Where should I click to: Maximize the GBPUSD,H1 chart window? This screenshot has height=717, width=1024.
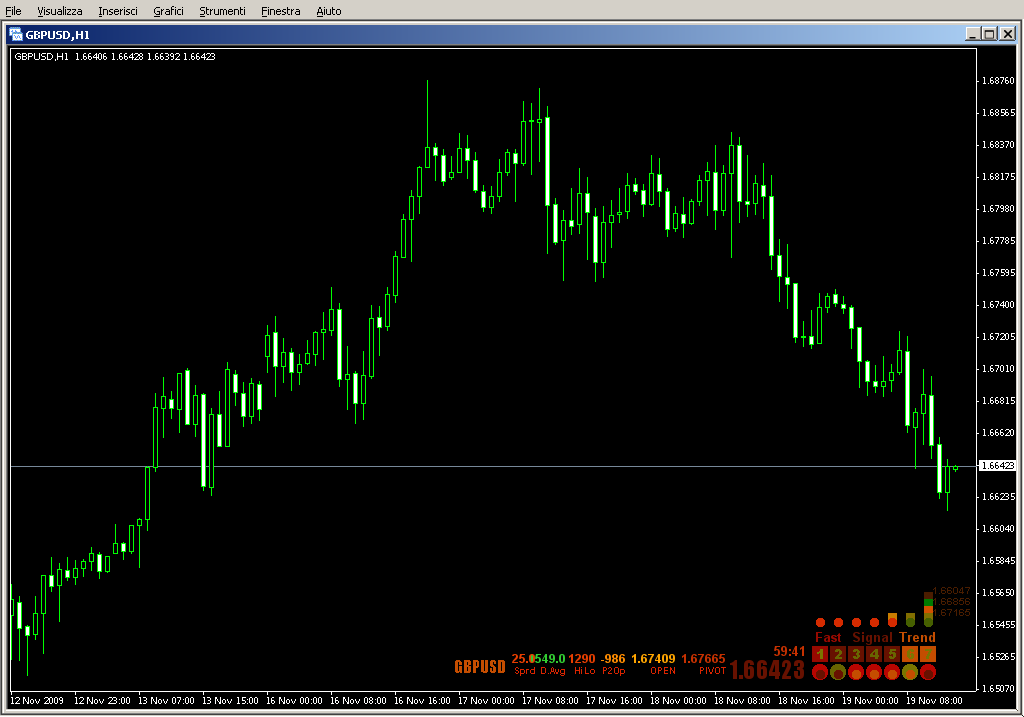point(989,34)
